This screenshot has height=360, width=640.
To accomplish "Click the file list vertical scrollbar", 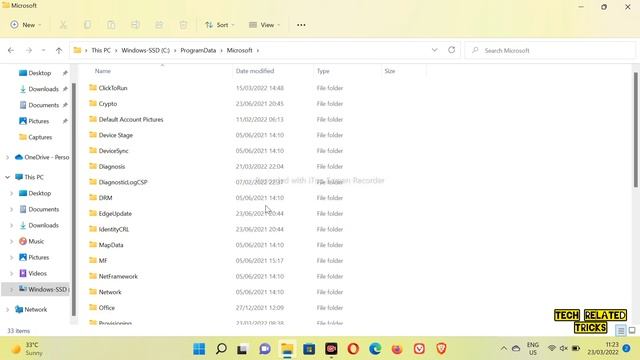I will pyautogui.click(x=636, y=131).
